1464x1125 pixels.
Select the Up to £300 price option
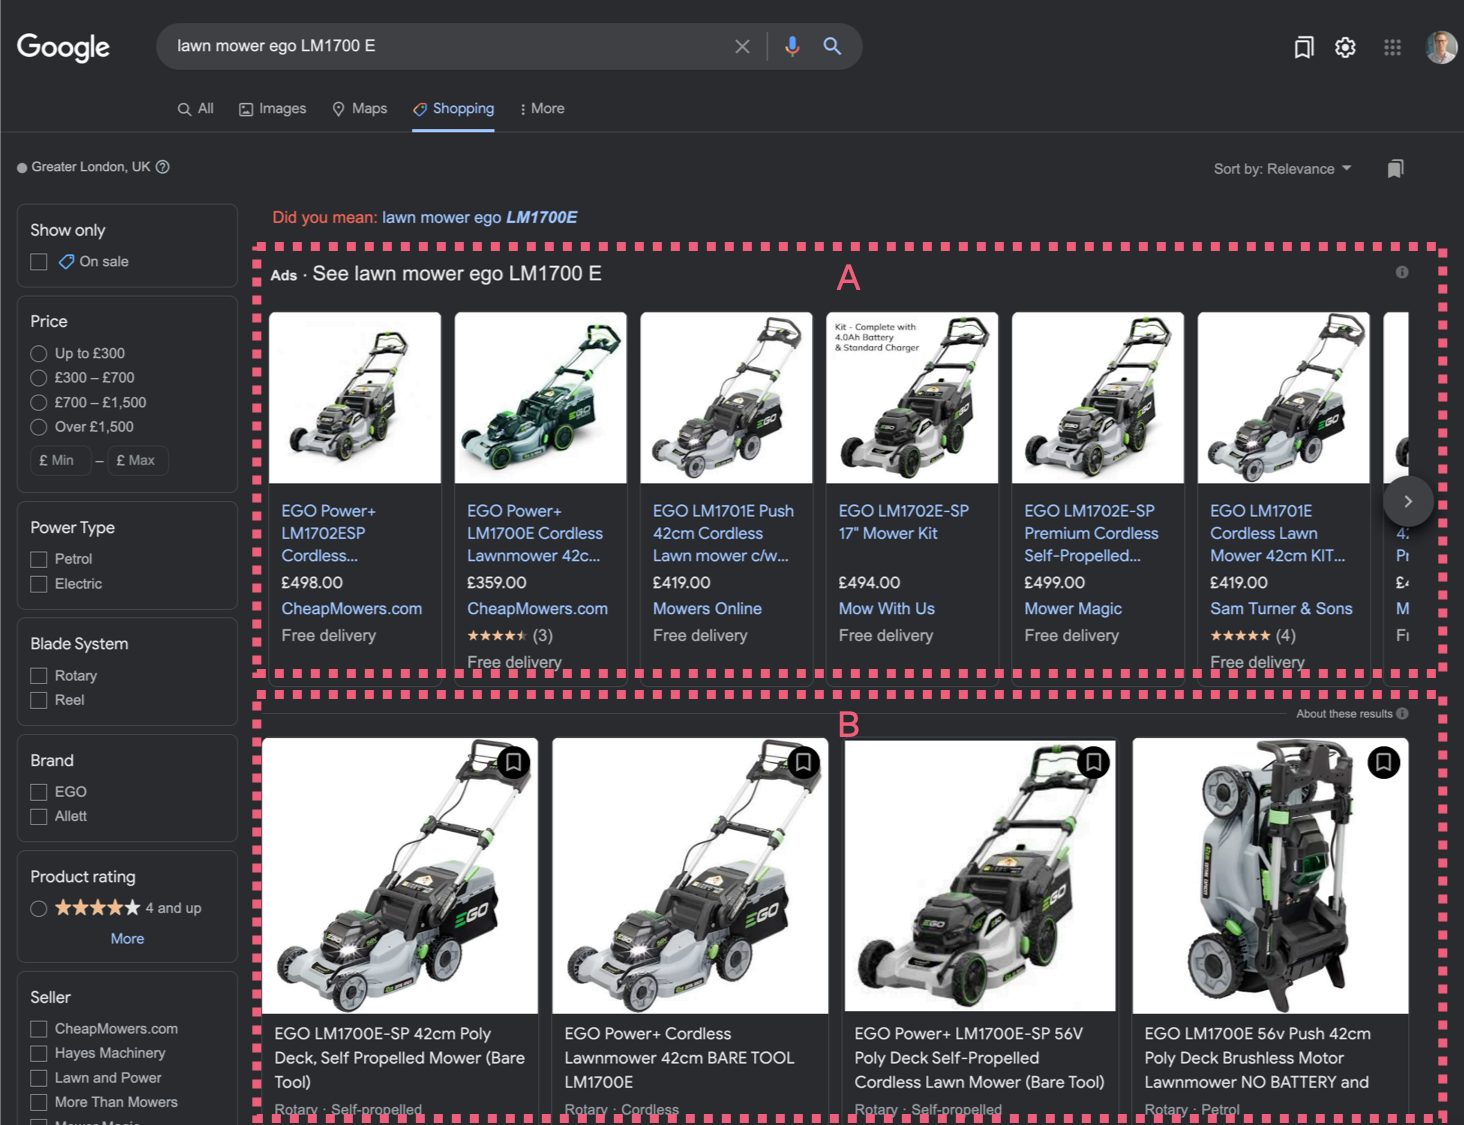click(39, 353)
